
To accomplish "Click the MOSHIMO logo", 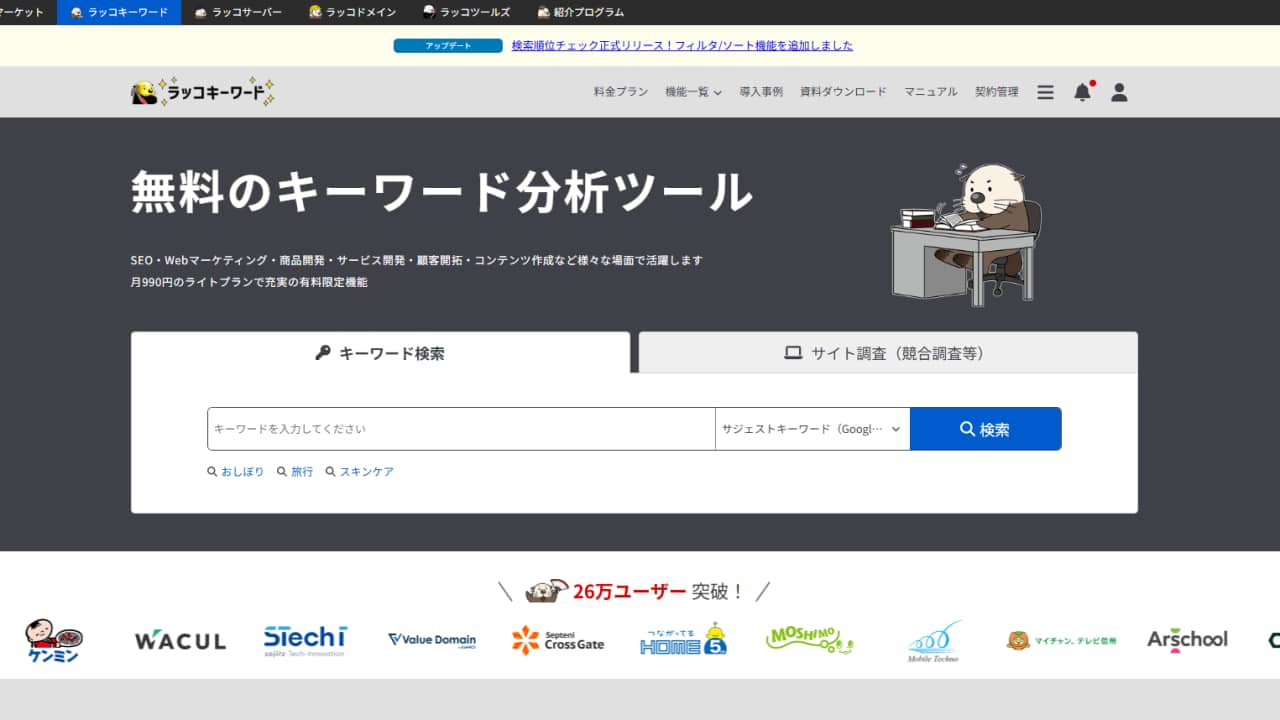I will [x=809, y=639].
